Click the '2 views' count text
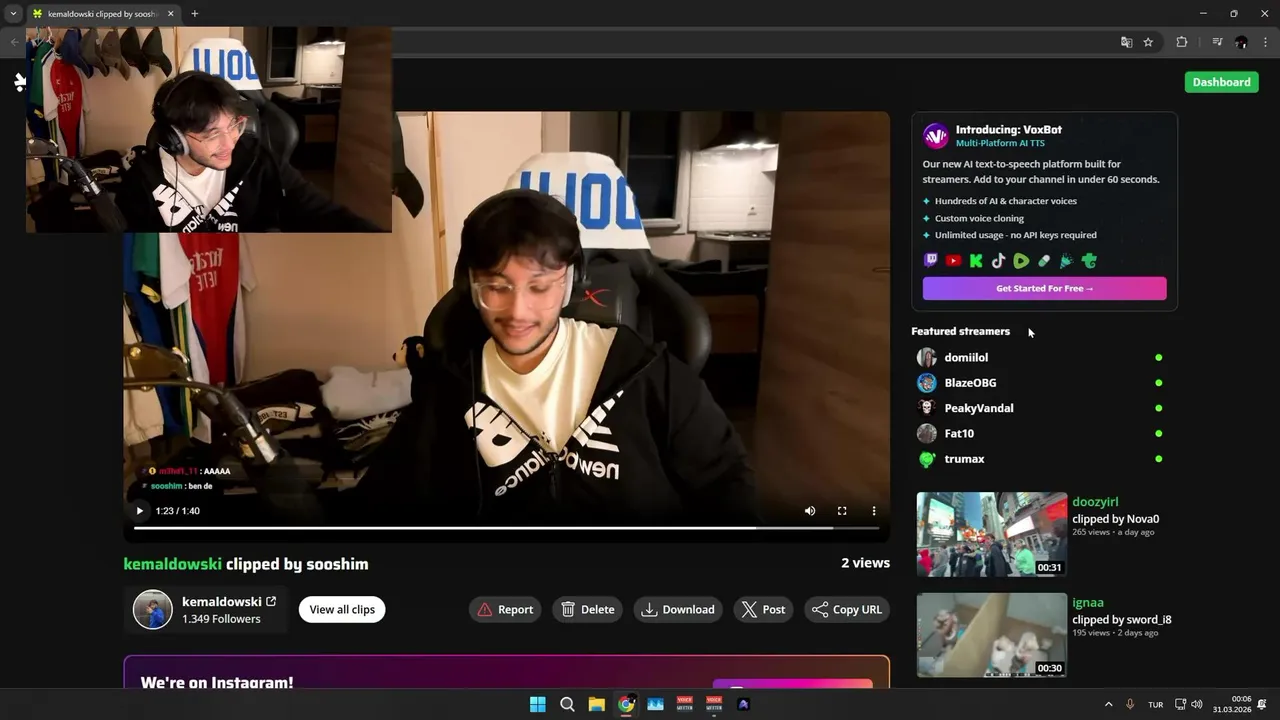Image resolution: width=1280 pixels, height=720 pixels. (865, 563)
